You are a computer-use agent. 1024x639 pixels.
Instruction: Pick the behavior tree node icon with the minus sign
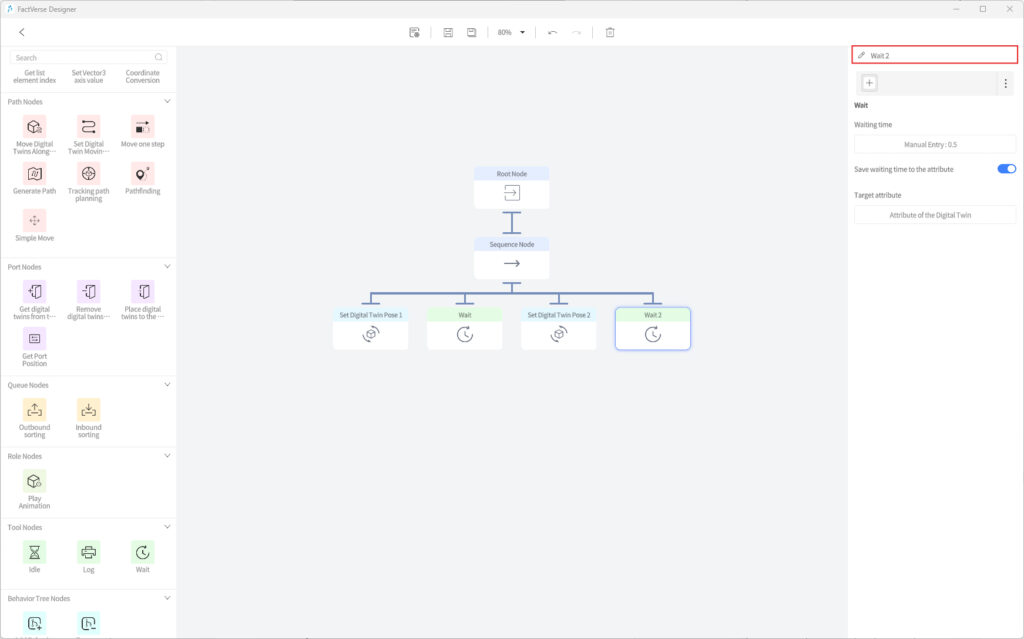point(88,623)
